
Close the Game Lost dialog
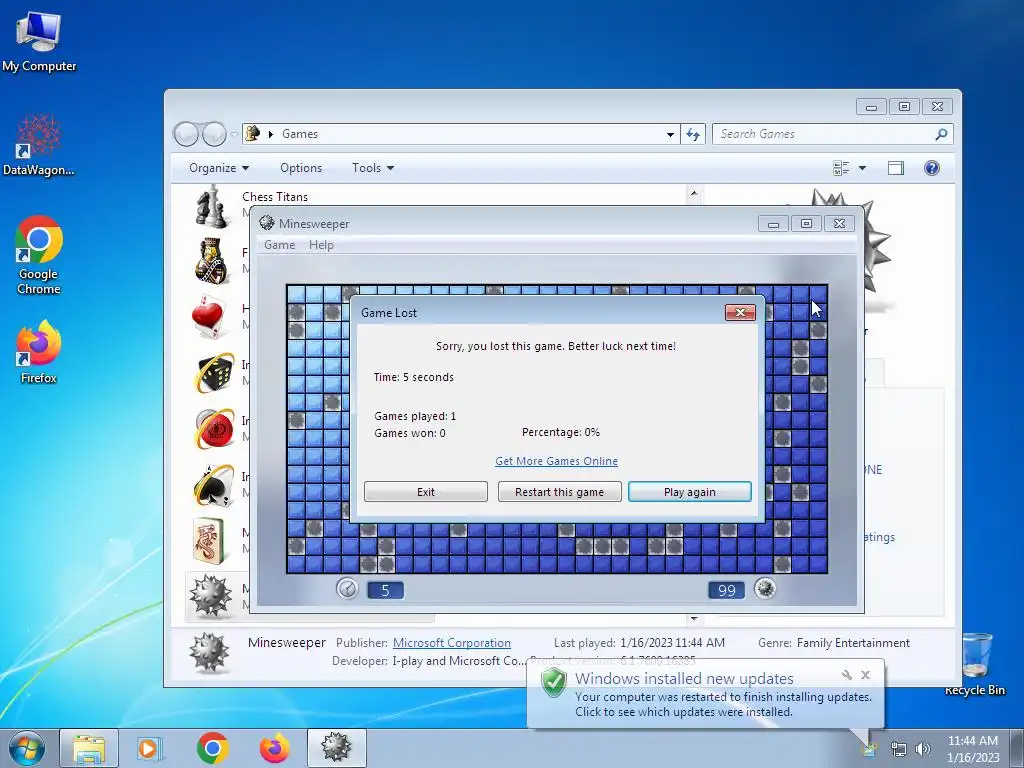(740, 312)
